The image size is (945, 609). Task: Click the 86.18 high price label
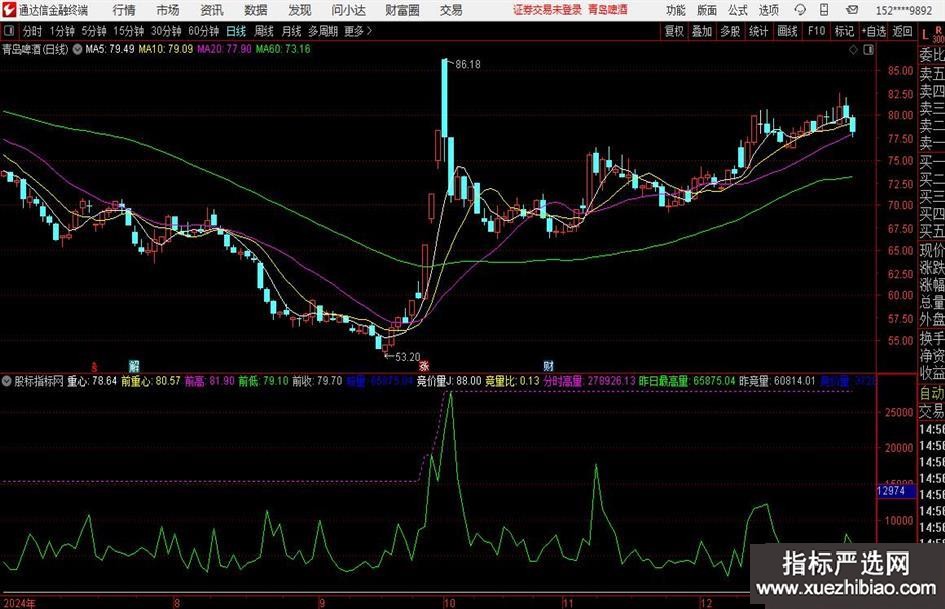point(468,65)
